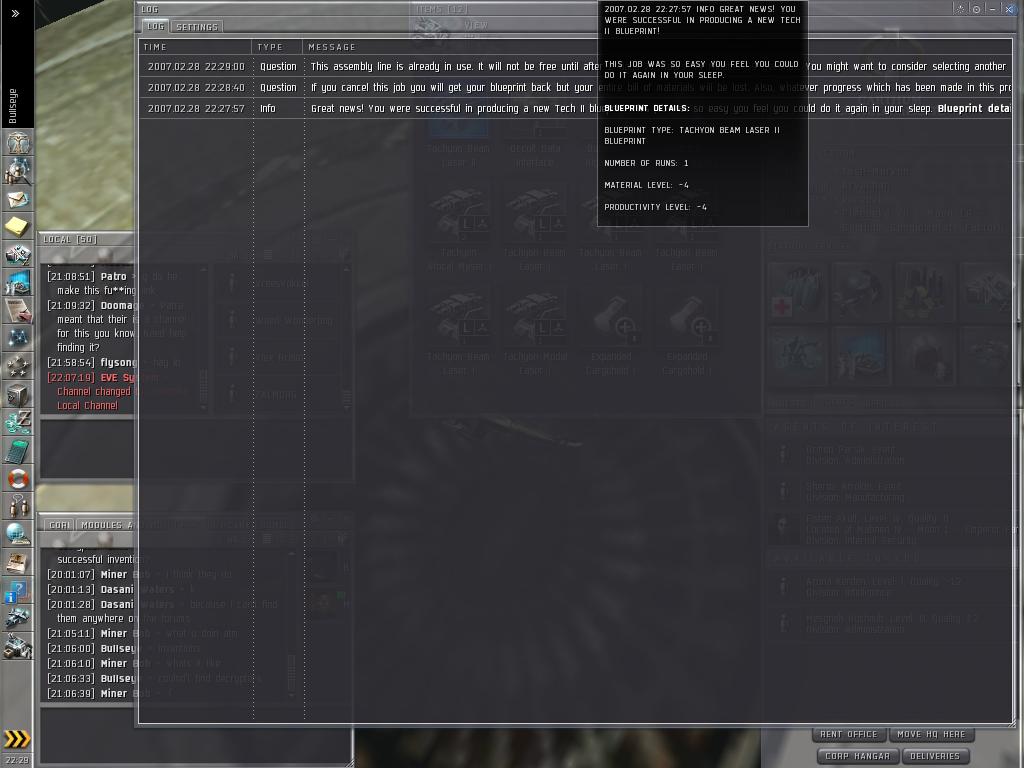Viewport: 1024px width, 768px height.
Task: Open the market graph icon
Action: (18, 283)
